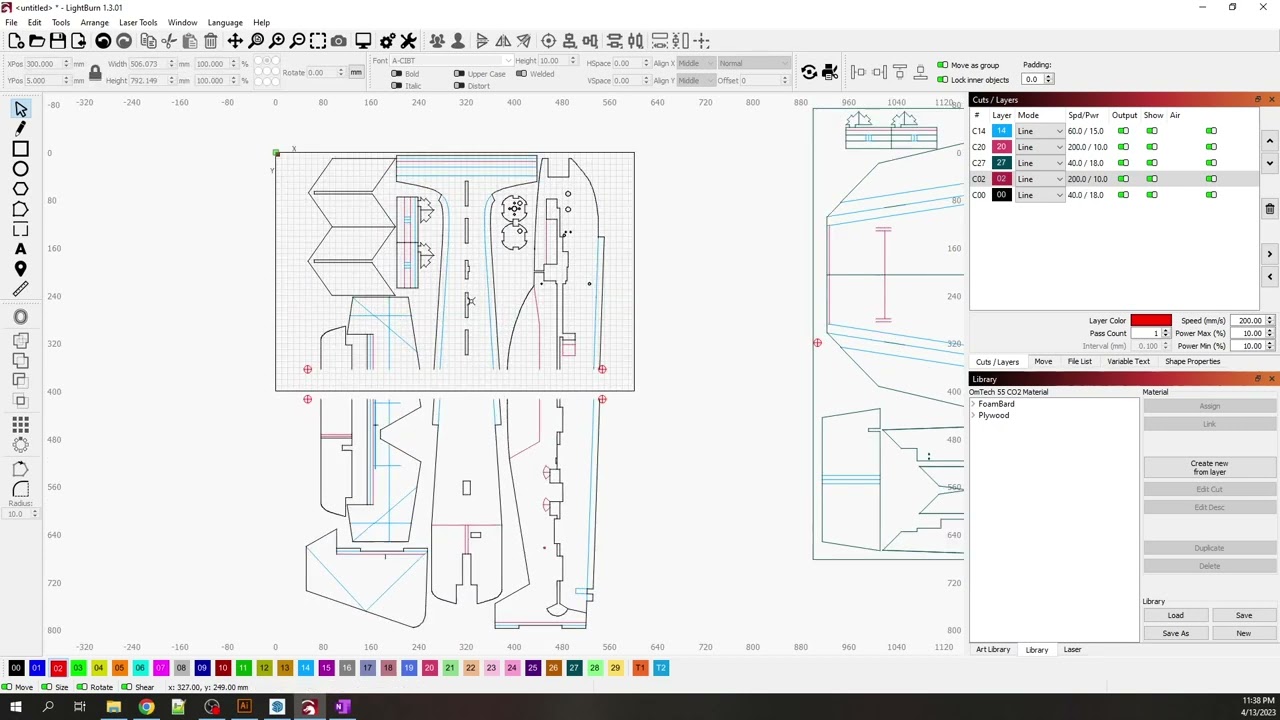Viewport: 1280px width, 720px height.
Task: Open Mode dropdown for layer C27
Action: (x=1040, y=163)
